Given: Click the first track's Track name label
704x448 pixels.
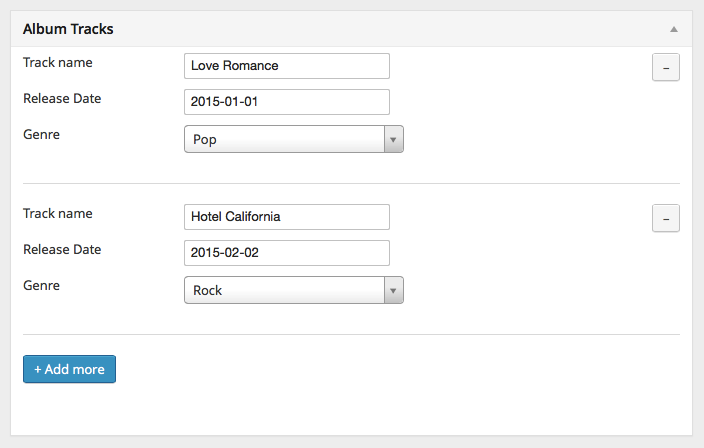Looking at the screenshot, I should pos(58,62).
